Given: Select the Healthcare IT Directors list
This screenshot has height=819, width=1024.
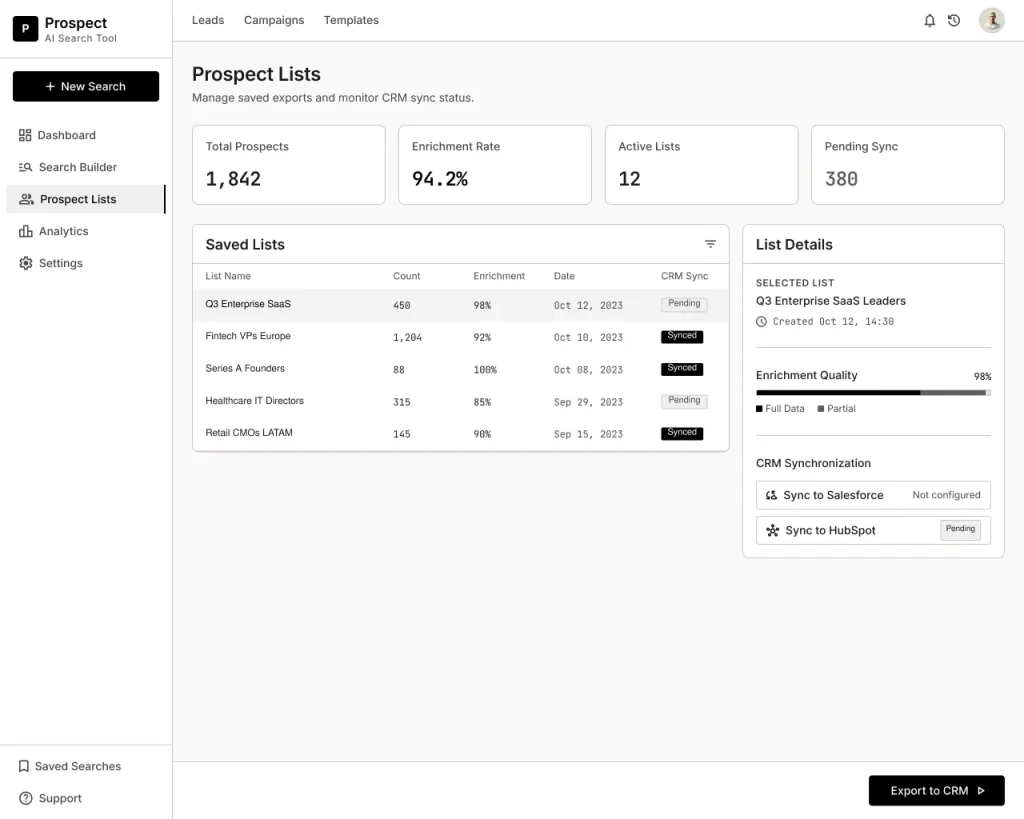Looking at the screenshot, I should pyautogui.click(x=460, y=402).
